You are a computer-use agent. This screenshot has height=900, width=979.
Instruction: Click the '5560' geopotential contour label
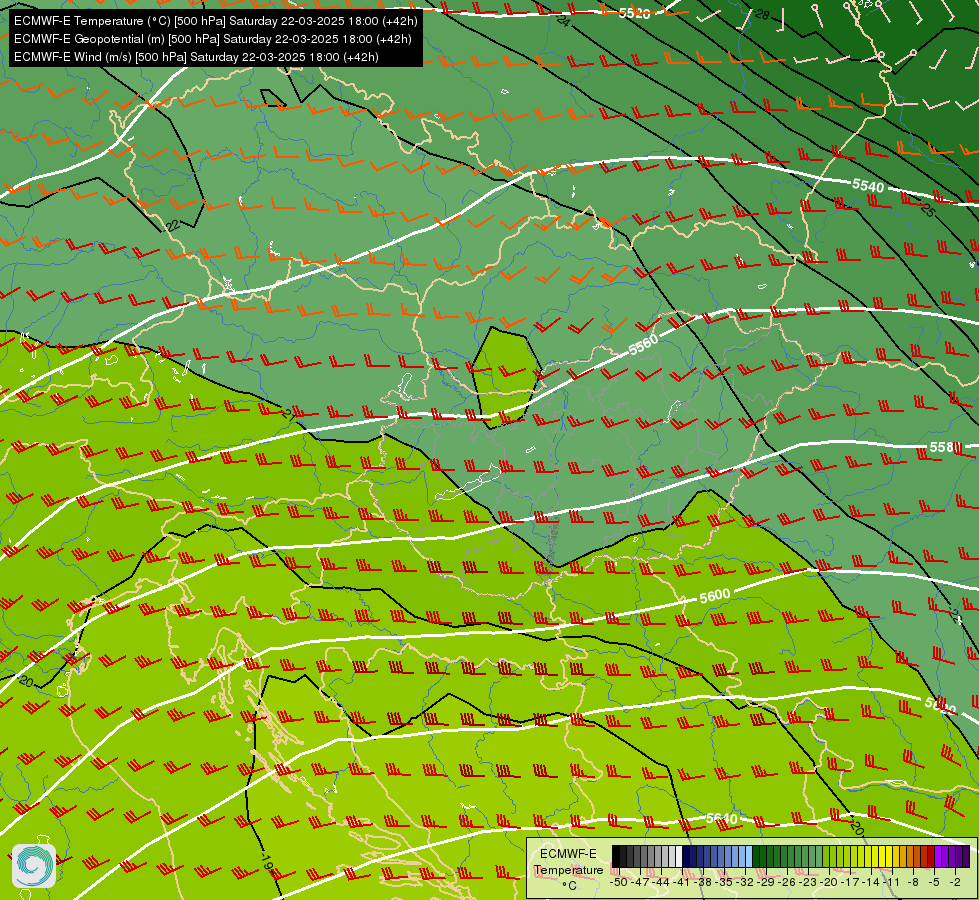pyautogui.click(x=643, y=345)
